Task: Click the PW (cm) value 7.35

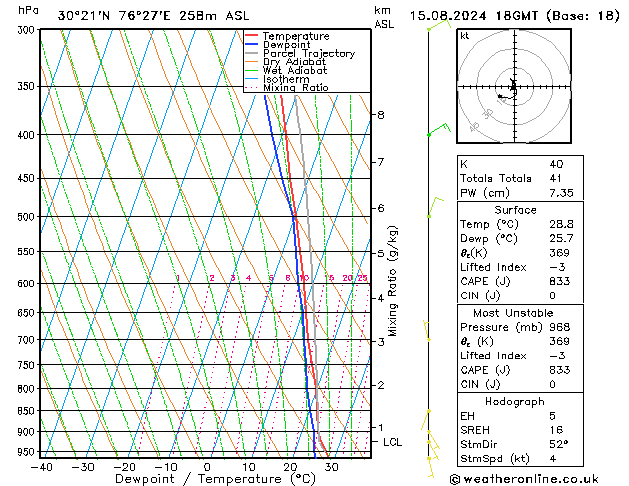Action: [561, 193]
